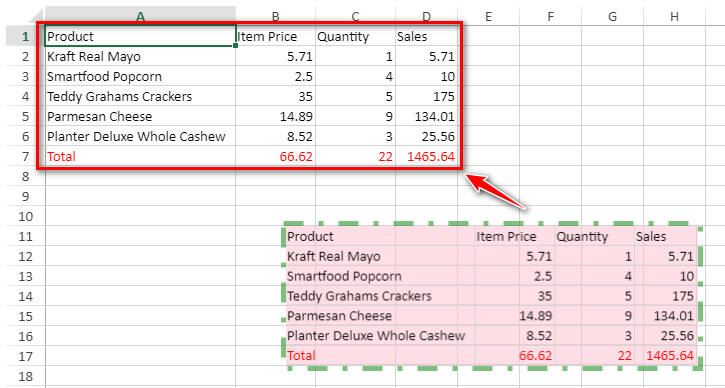This screenshot has width=725, height=388.
Task: Select column E header
Action: 488,16
